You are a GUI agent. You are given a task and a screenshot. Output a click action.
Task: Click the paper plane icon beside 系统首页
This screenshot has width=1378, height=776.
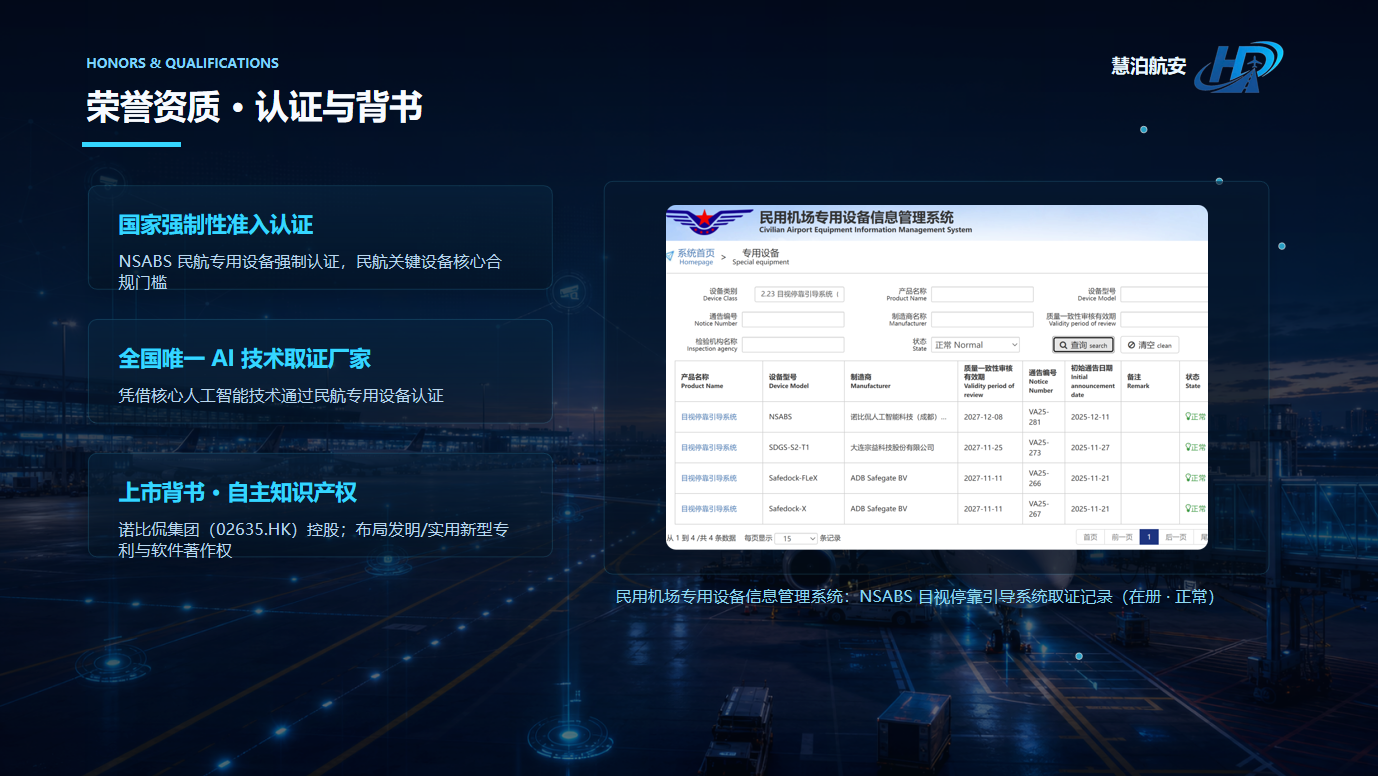[x=669, y=256]
